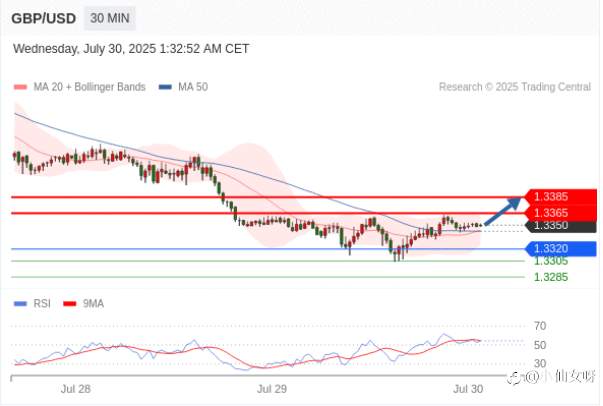
Task: Click the Jul 30 date axis label
Action: (468, 389)
